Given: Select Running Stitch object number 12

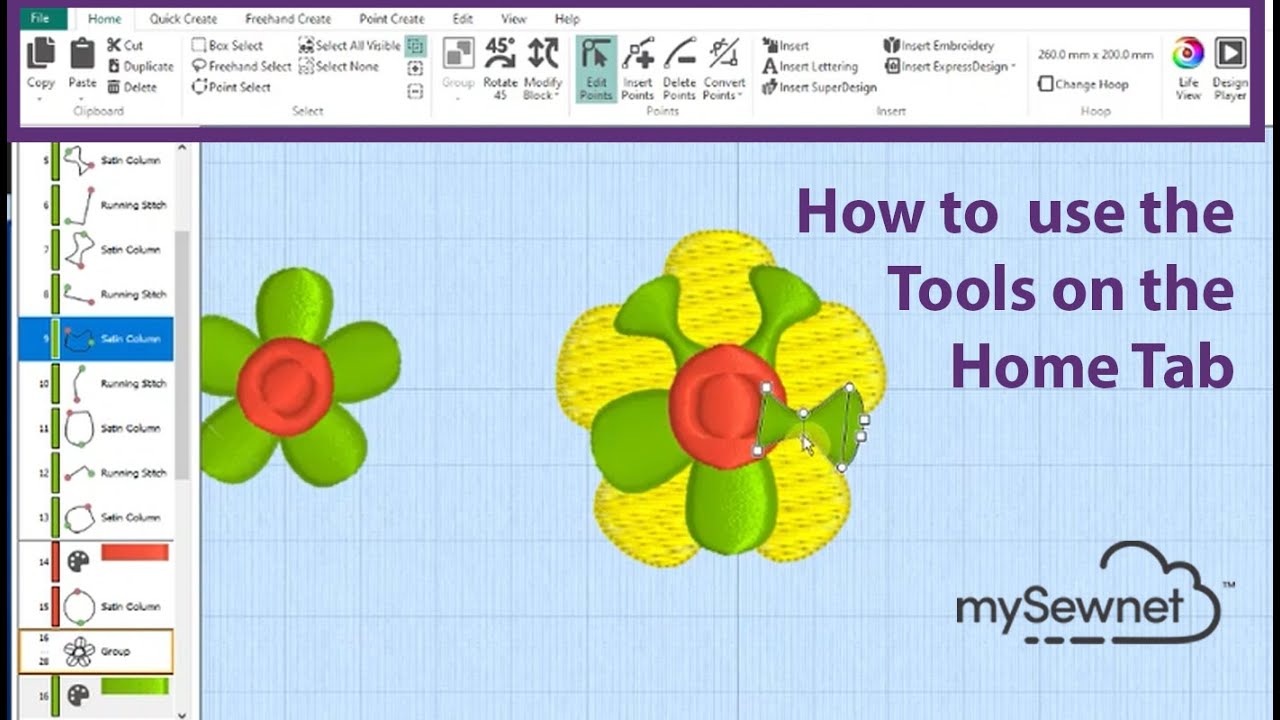Looking at the screenshot, I should [96, 472].
